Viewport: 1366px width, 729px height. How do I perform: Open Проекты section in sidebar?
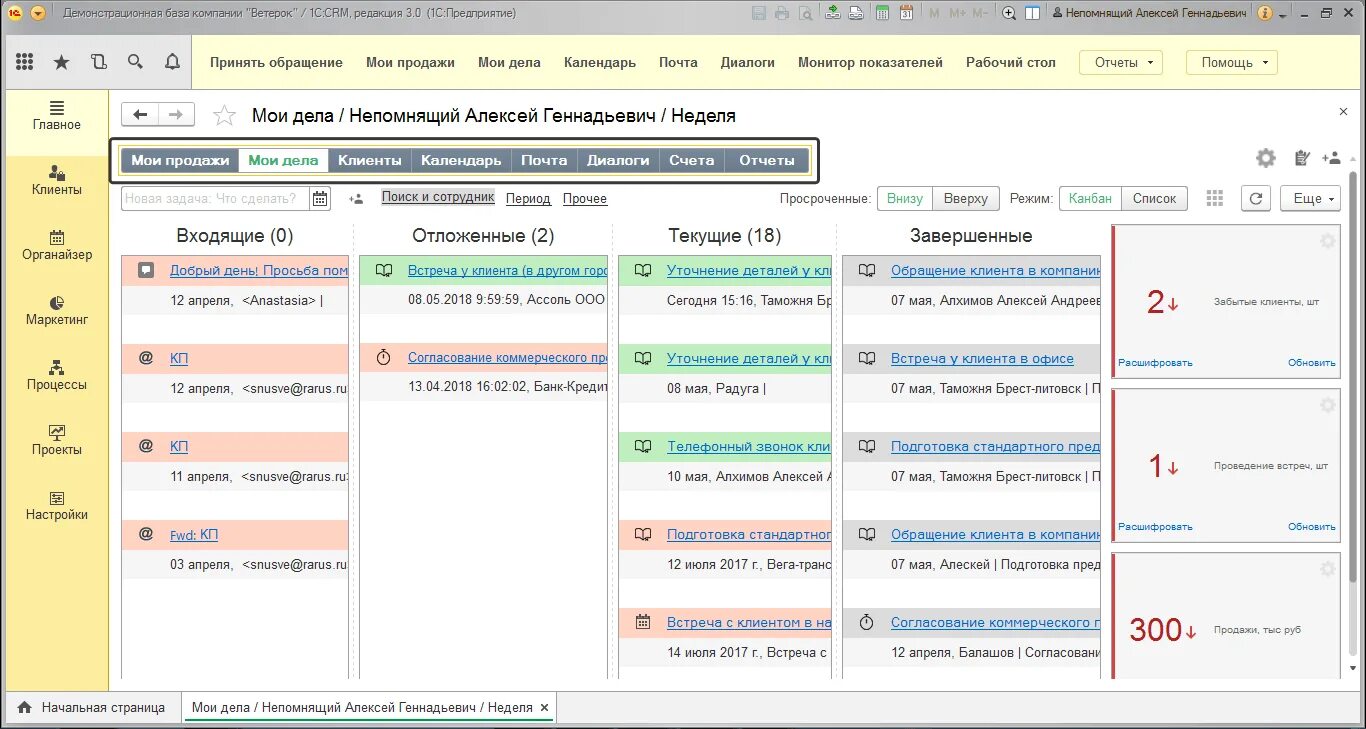click(56, 441)
